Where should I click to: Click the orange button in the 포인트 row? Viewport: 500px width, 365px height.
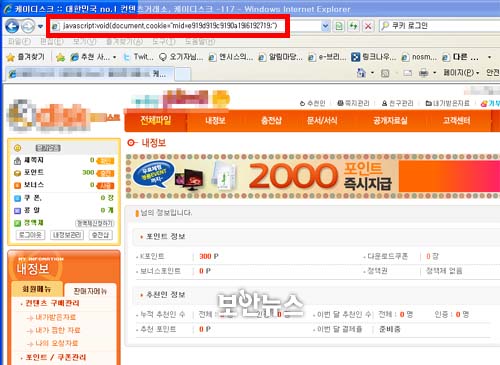point(105,173)
